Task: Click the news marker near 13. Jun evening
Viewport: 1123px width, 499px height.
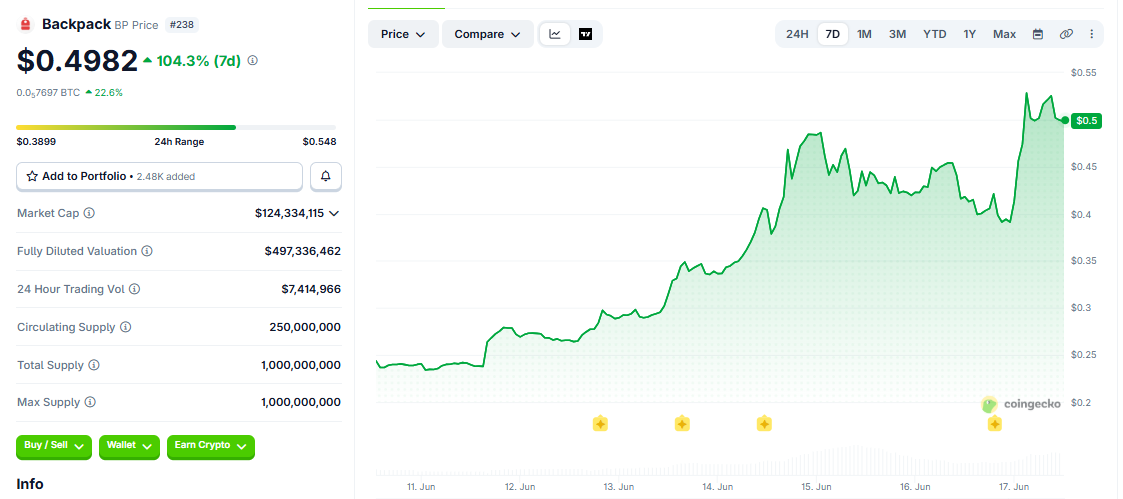Action: point(682,424)
